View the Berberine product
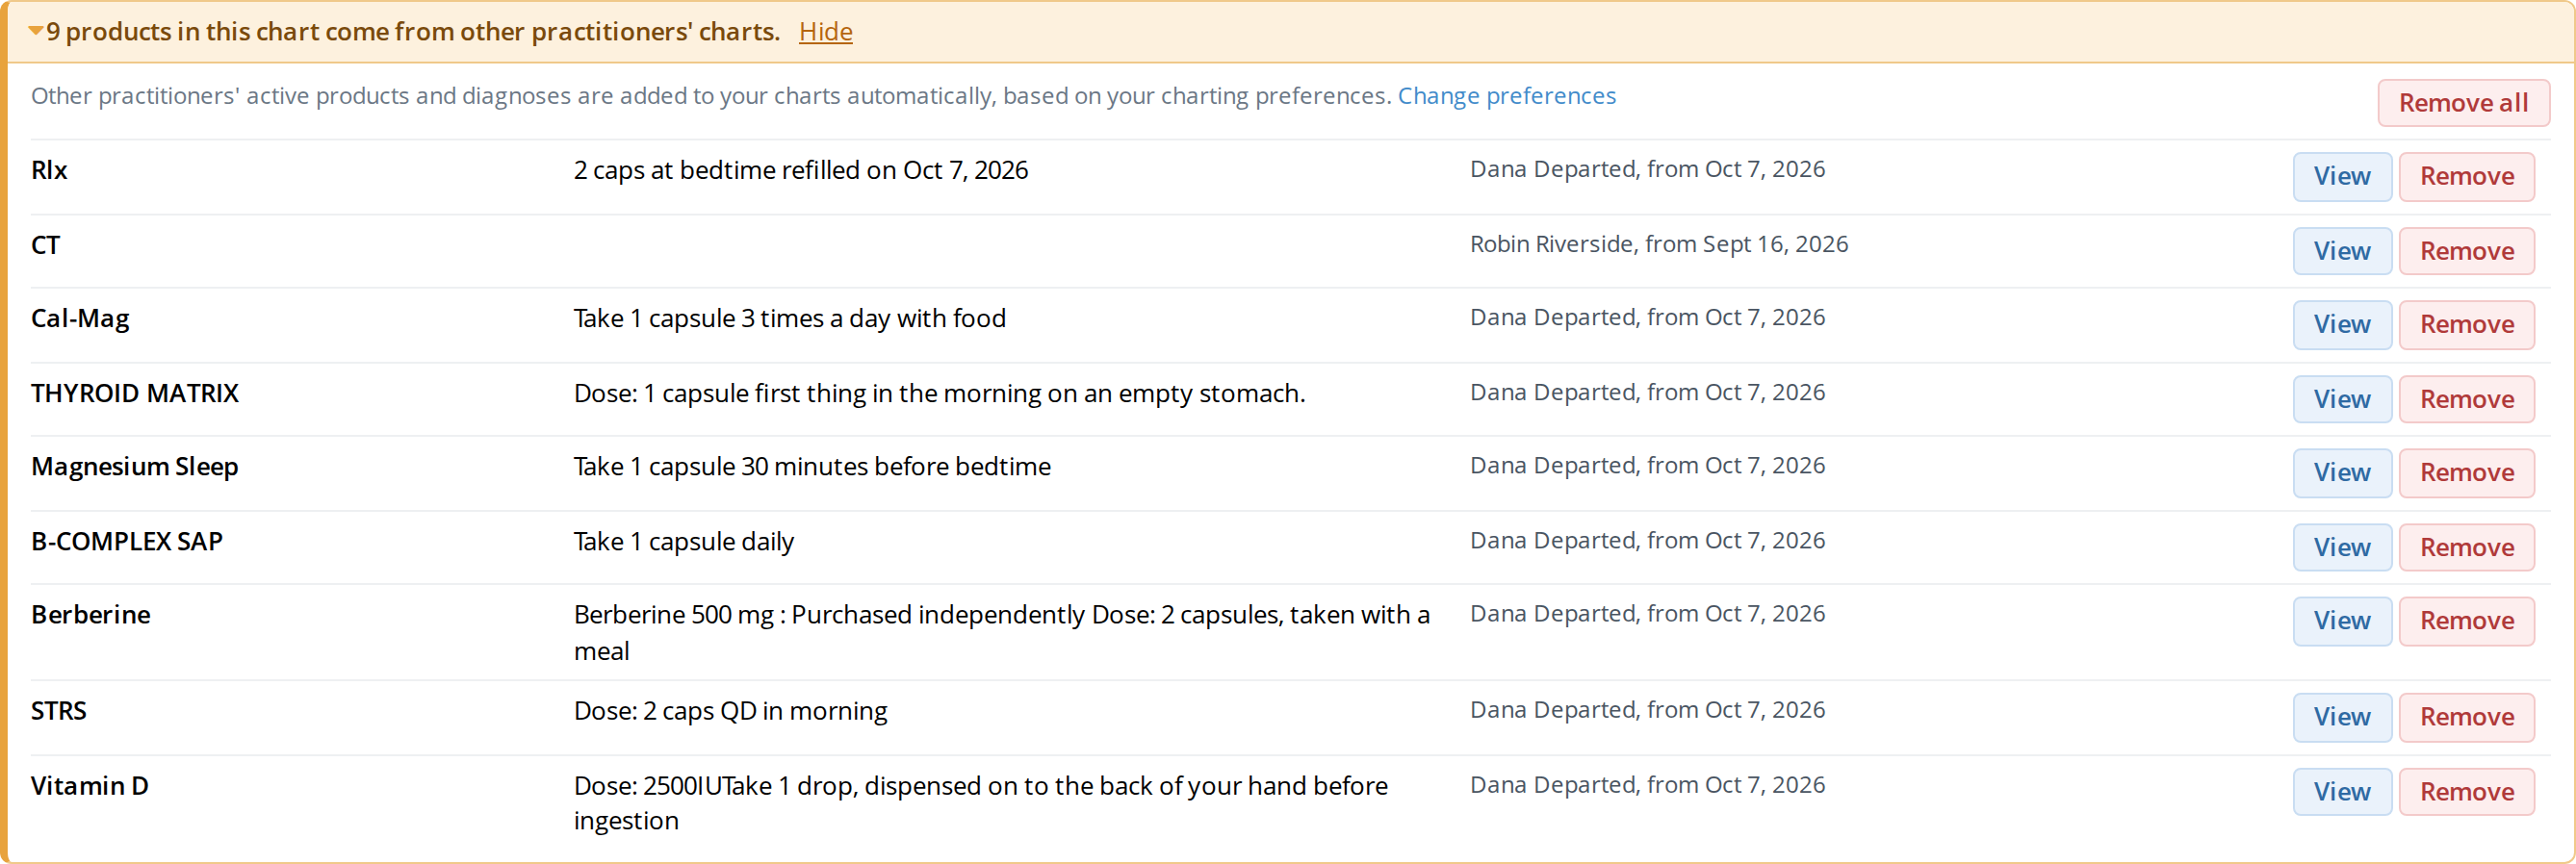Image resolution: width=2576 pixels, height=864 pixels. [x=2342, y=620]
